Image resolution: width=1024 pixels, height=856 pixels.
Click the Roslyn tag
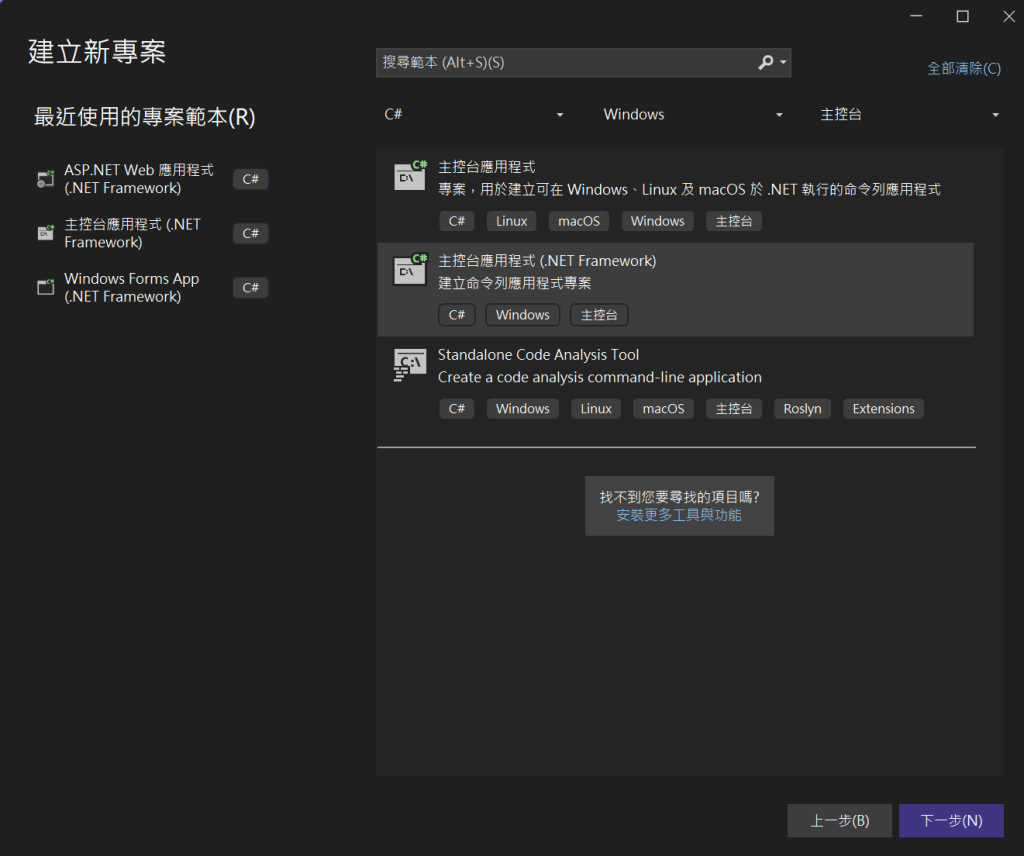802,409
